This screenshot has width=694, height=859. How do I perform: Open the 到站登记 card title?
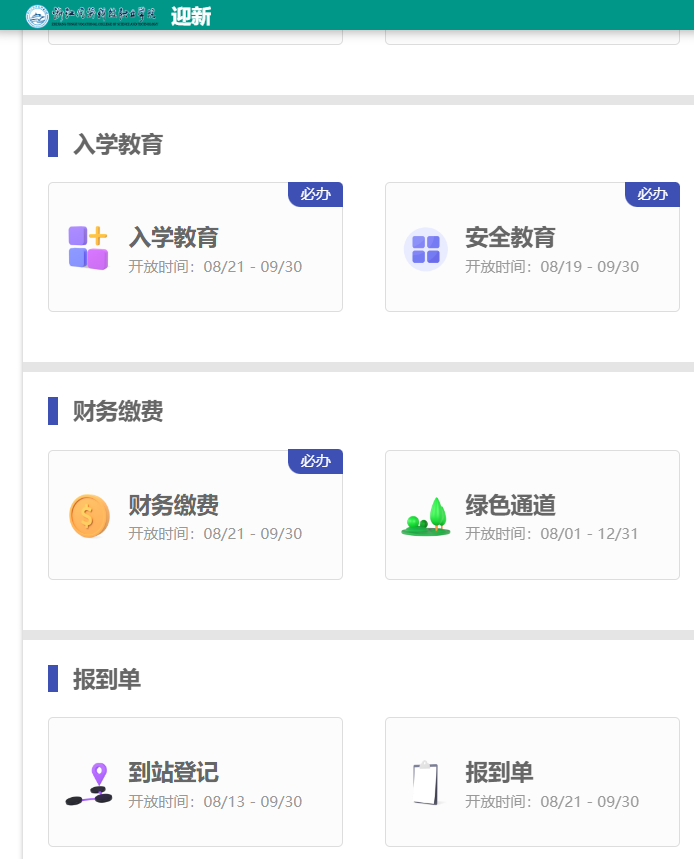click(x=173, y=773)
